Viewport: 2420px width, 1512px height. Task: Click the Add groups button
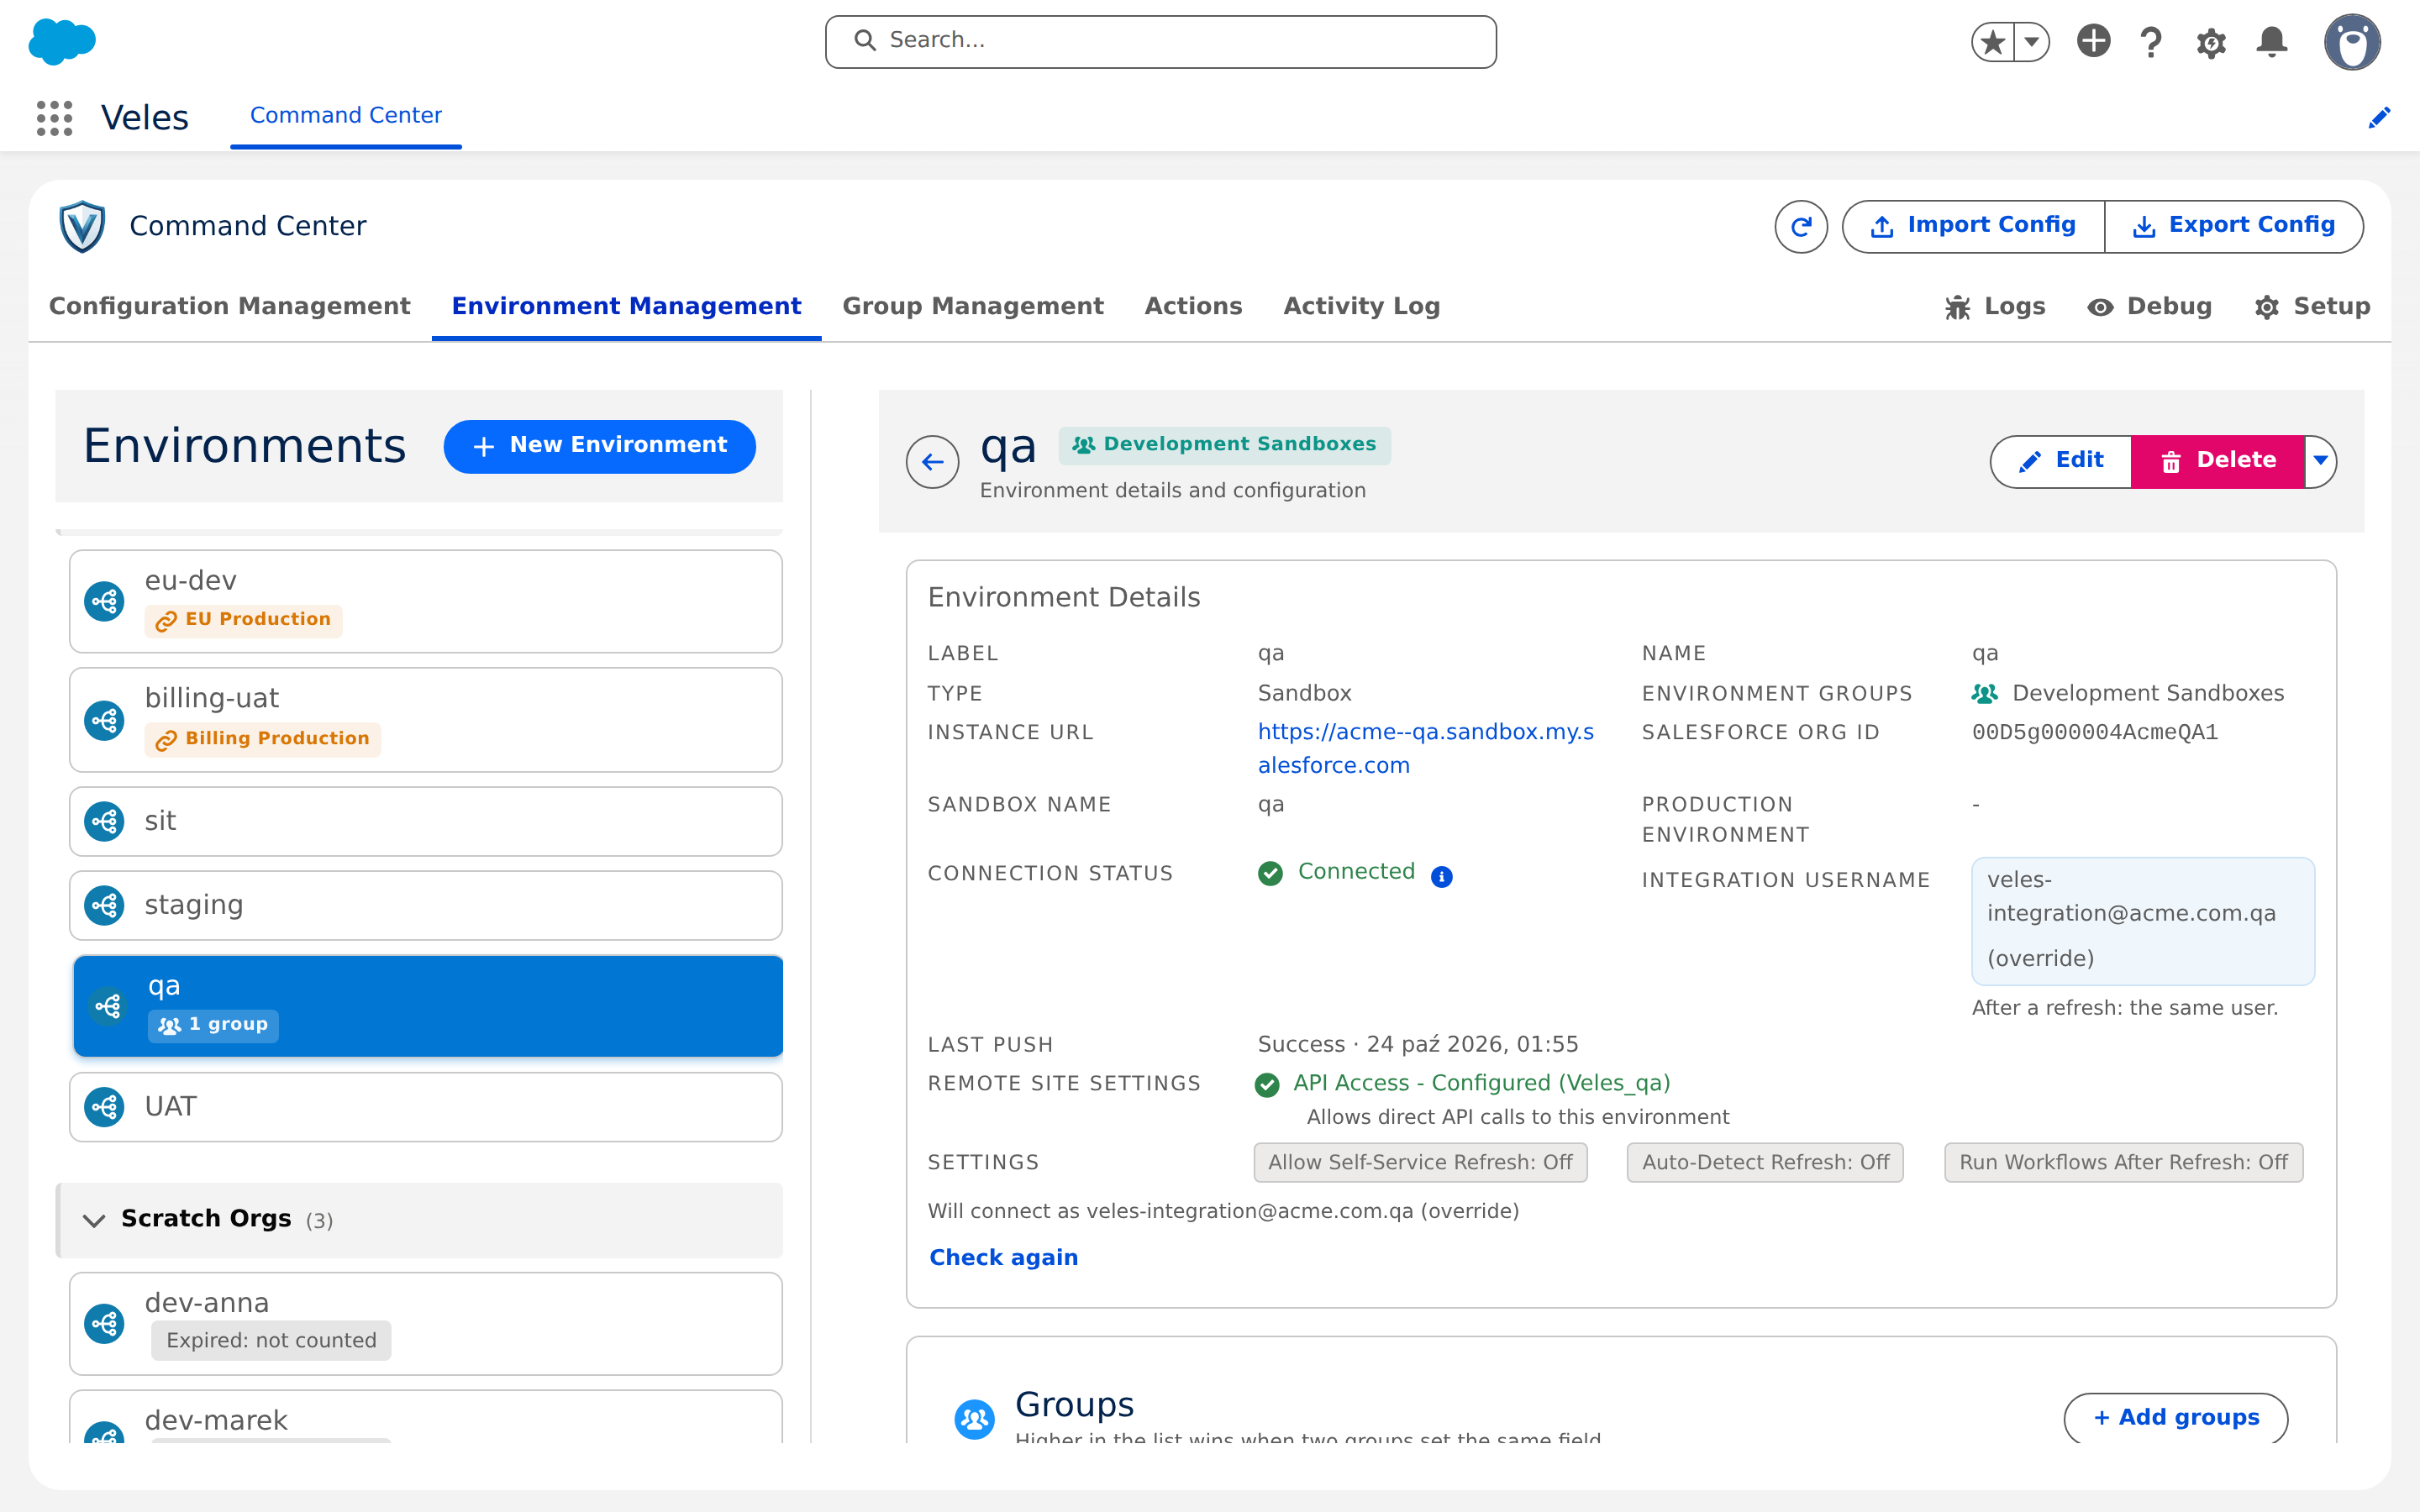point(2175,1418)
